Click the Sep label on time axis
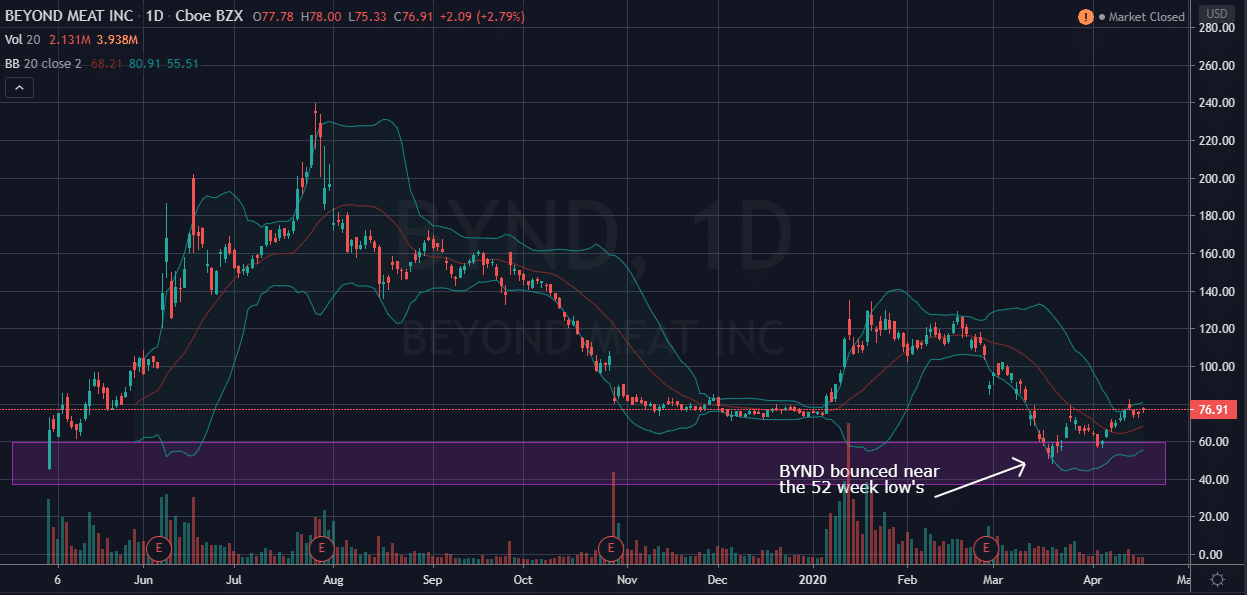Viewport: 1247px width, 595px height. click(432, 579)
